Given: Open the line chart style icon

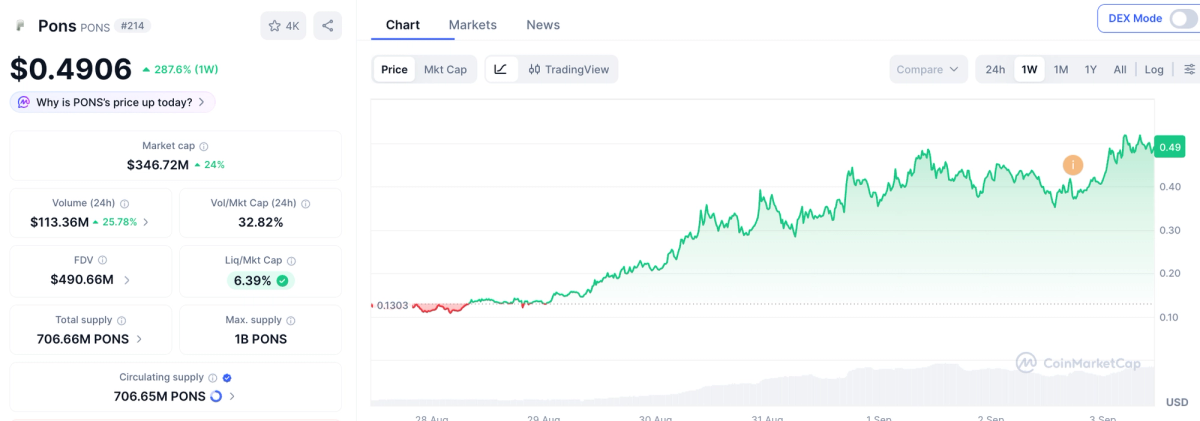Looking at the screenshot, I should (501, 69).
